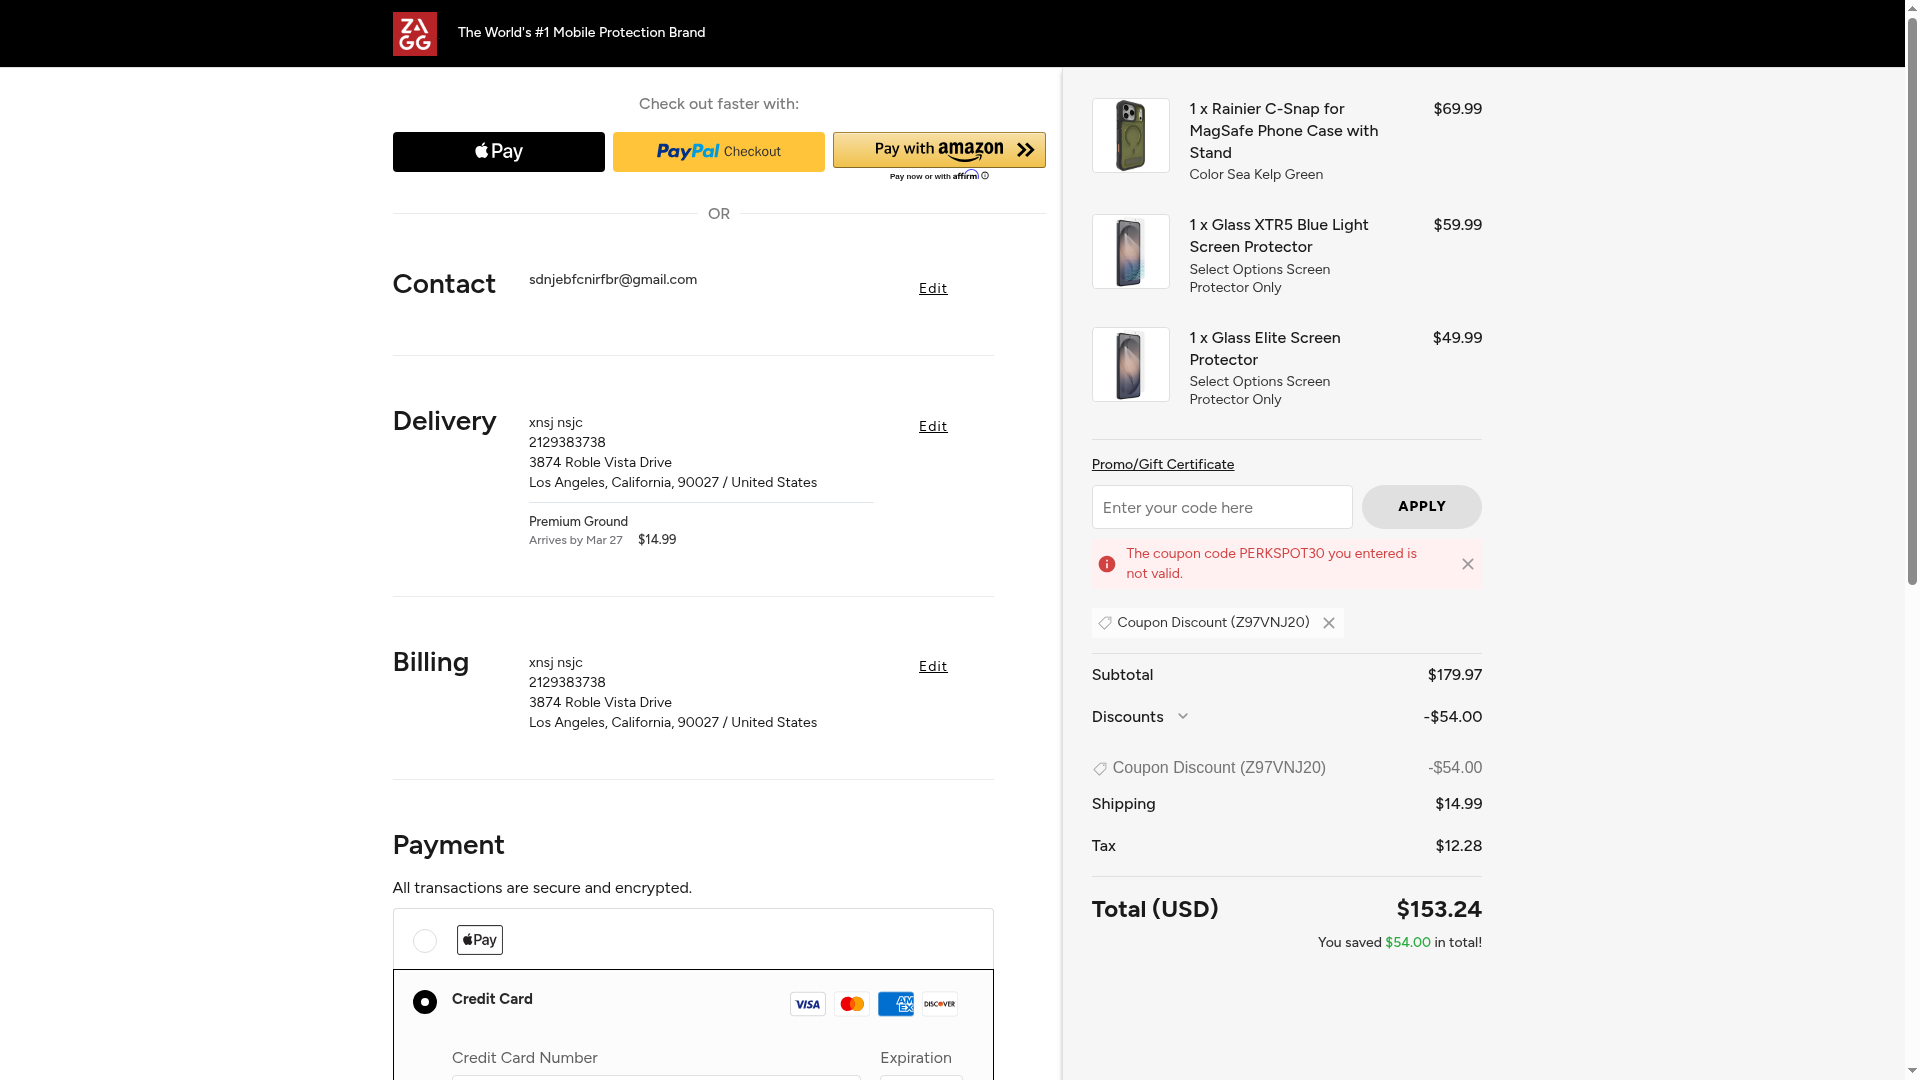Viewport: 1920px width, 1080px height.
Task: Remove the Z97VNJ20 coupon discount tag
Action: [x=1328, y=623]
